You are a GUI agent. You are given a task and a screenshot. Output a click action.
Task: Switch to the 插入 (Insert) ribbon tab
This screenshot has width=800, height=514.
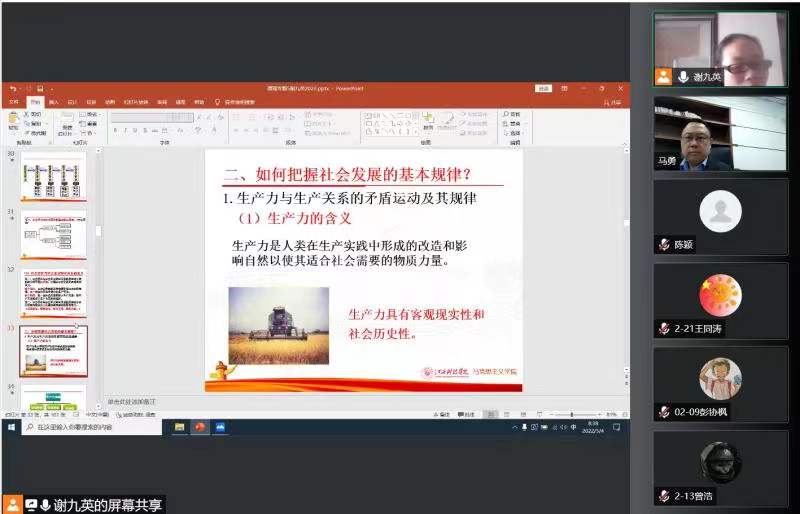54,102
